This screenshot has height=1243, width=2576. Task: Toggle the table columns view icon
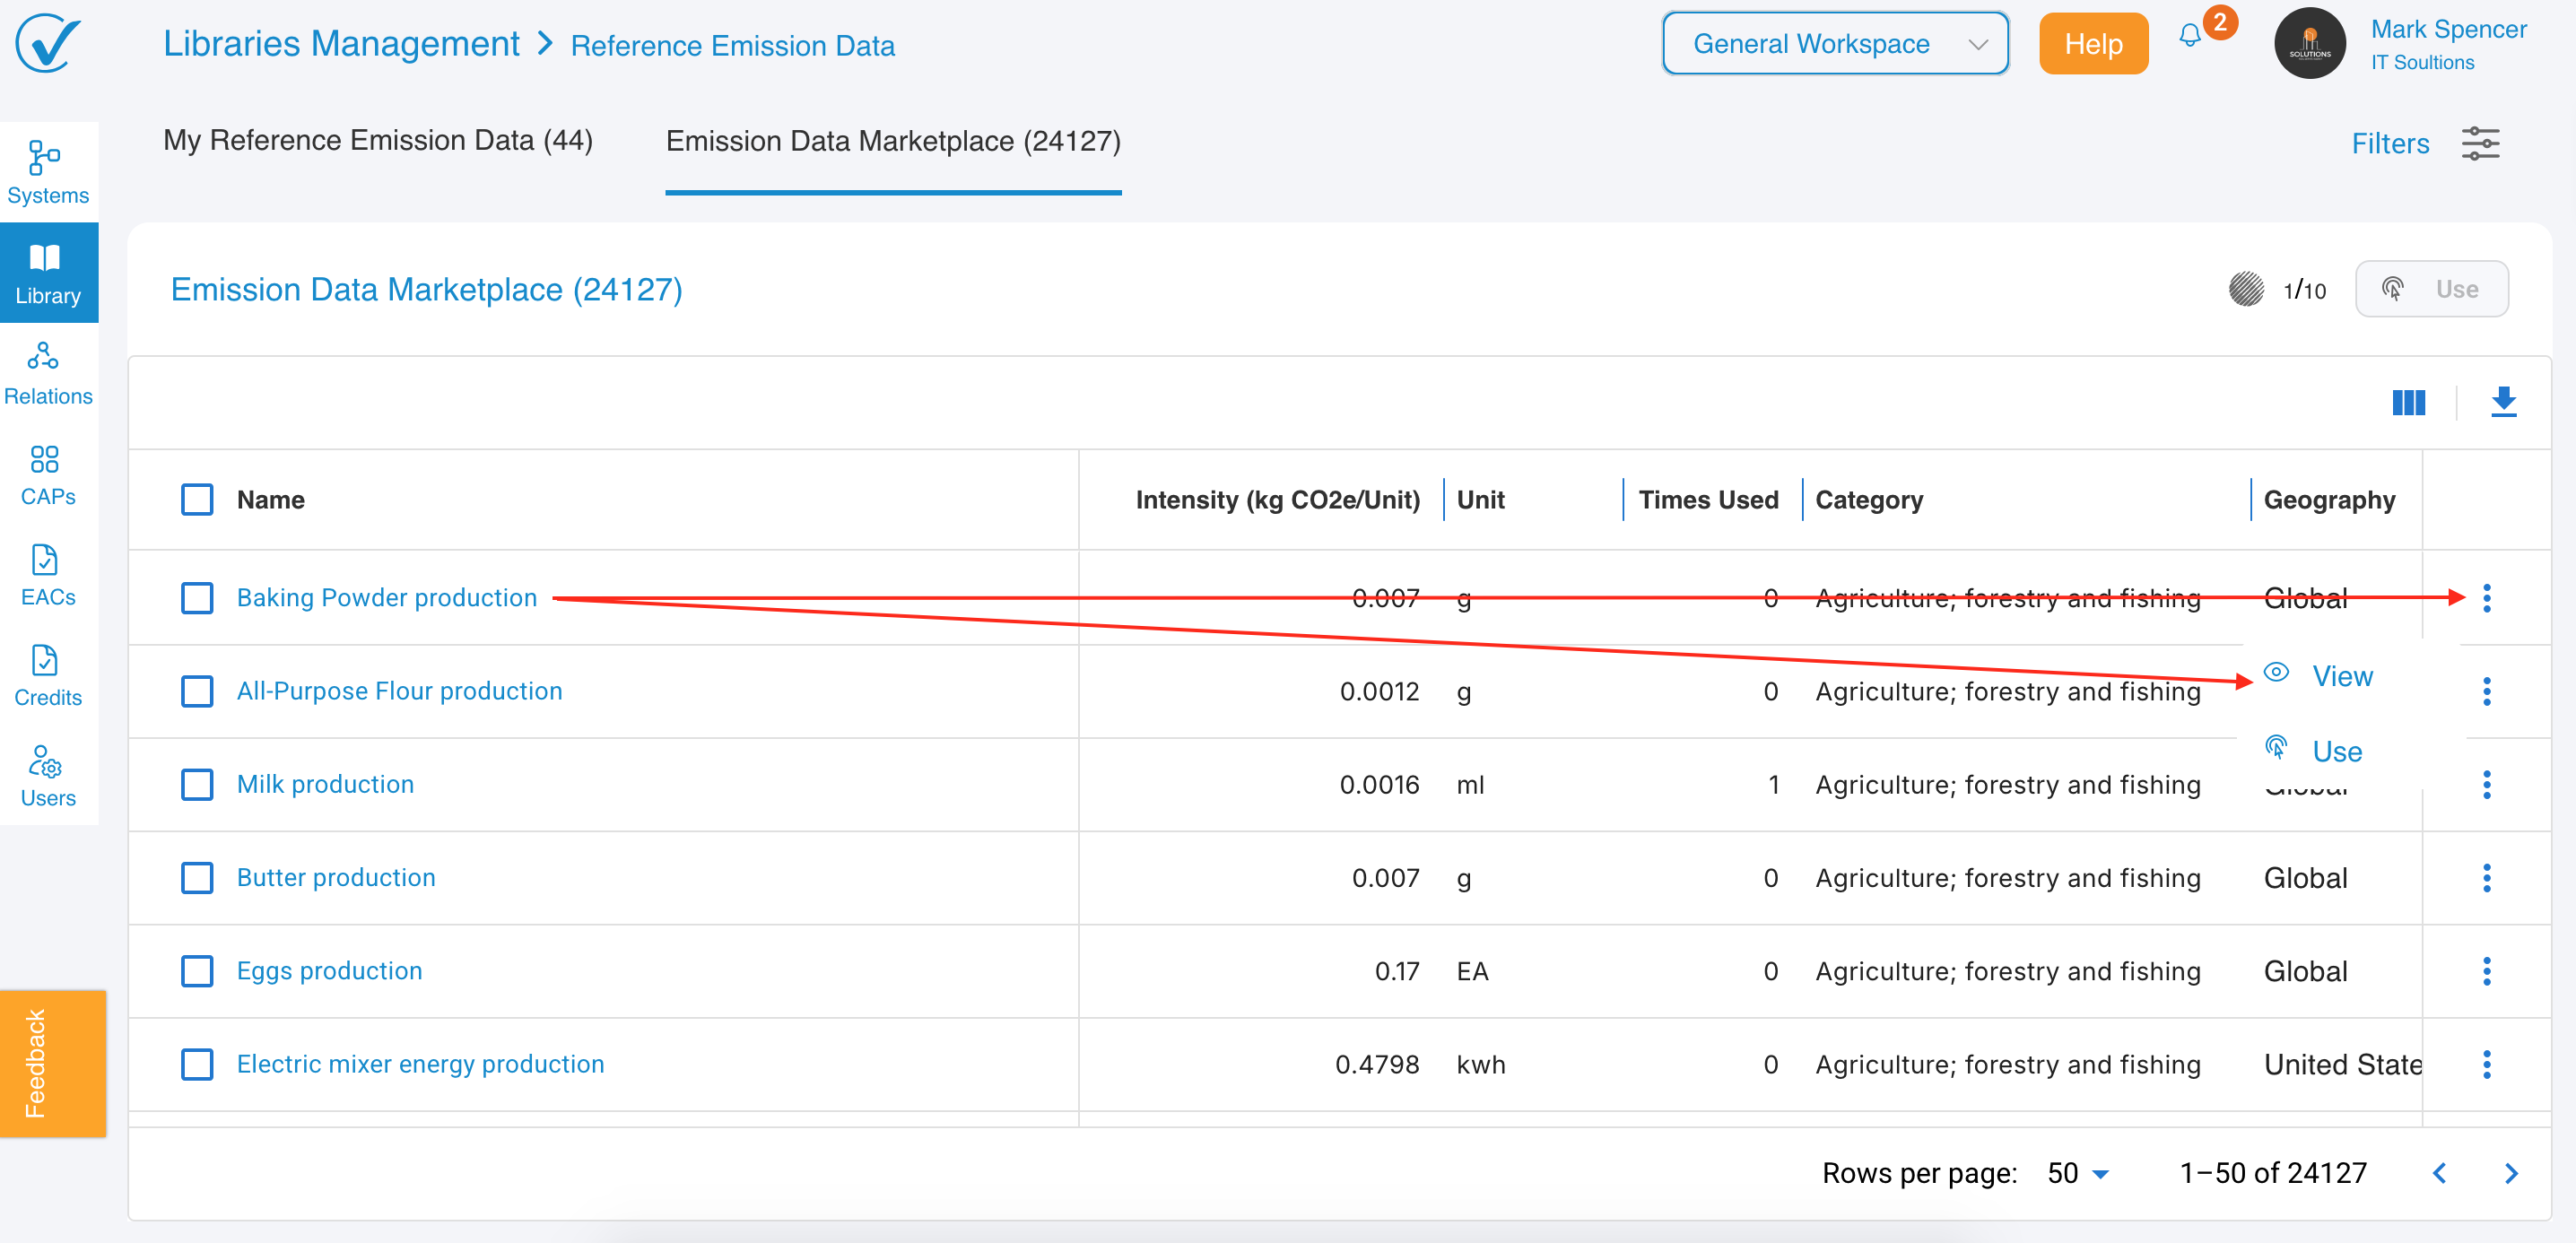[2408, 402]
